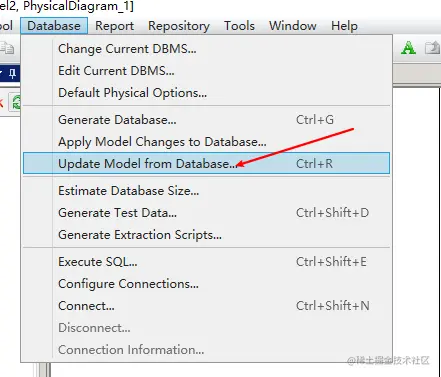The width and height of the screenshot is (441, 377).
Task: Choose Generate Test Data...
Action: (206, 213)
